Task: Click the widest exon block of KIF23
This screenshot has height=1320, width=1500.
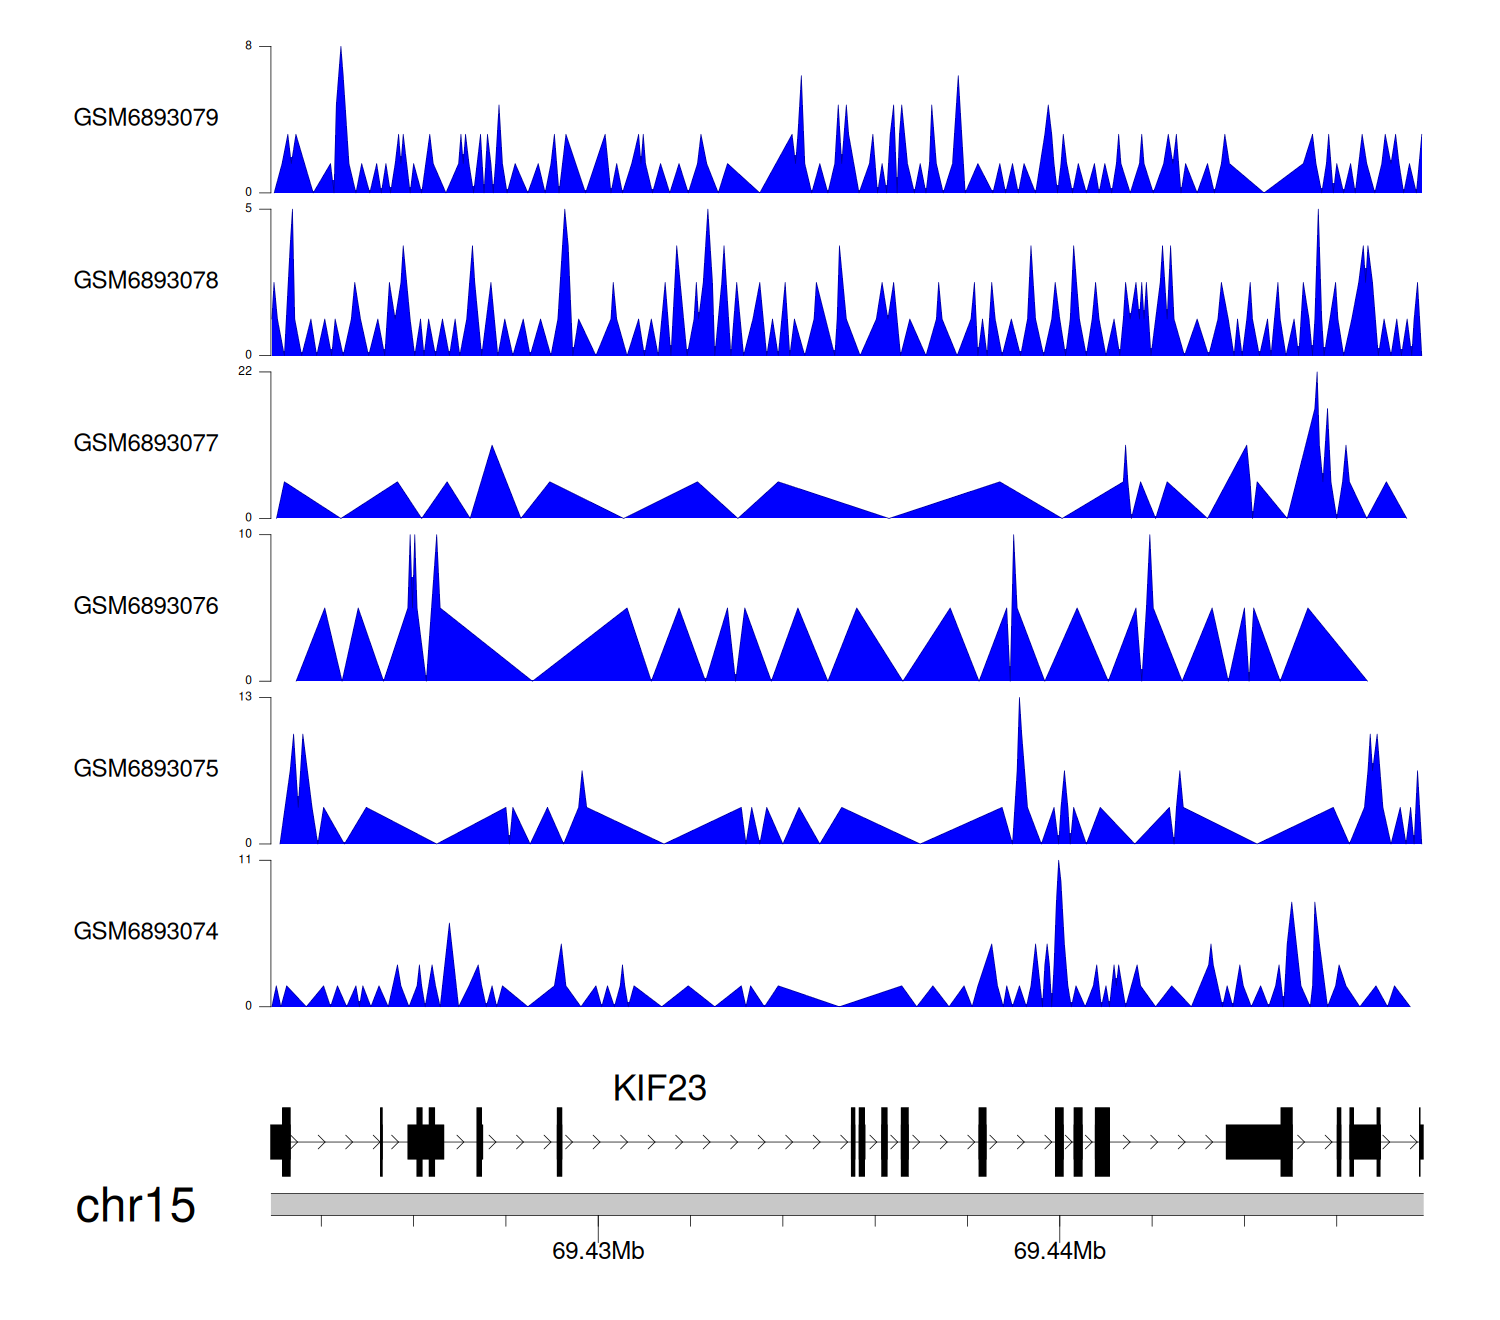Action: click(1254, 1142)
